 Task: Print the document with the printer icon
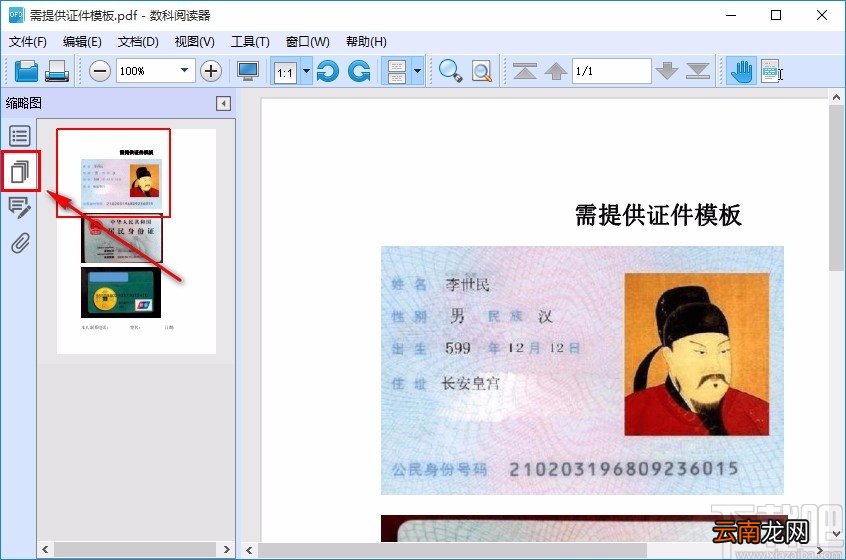pyautogui.click(x=57, y=71)
